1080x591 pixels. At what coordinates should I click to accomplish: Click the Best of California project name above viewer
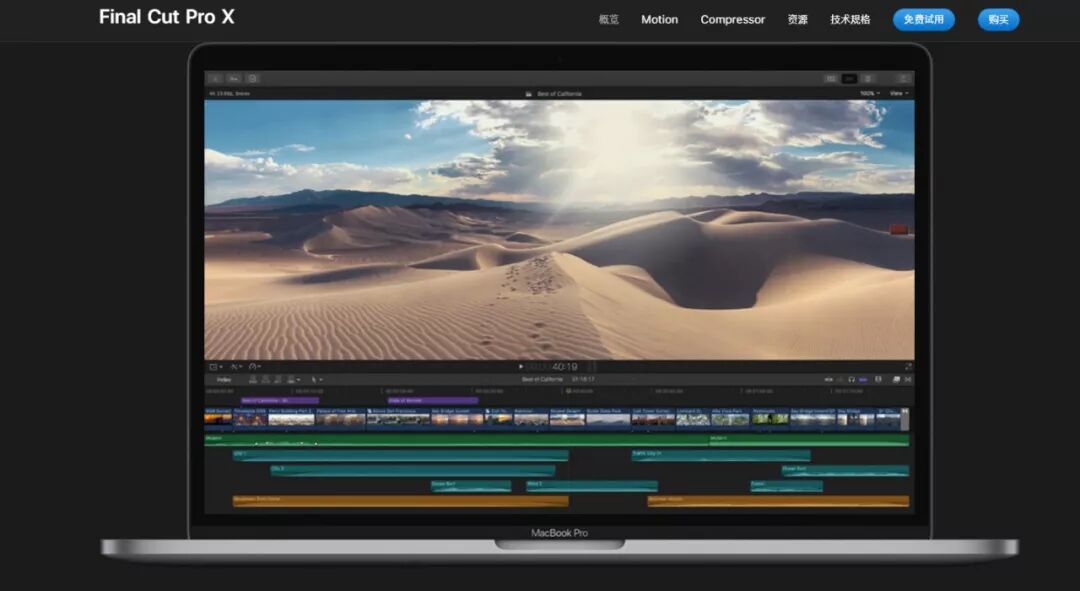pyautogui.click(x=559, y=94)
